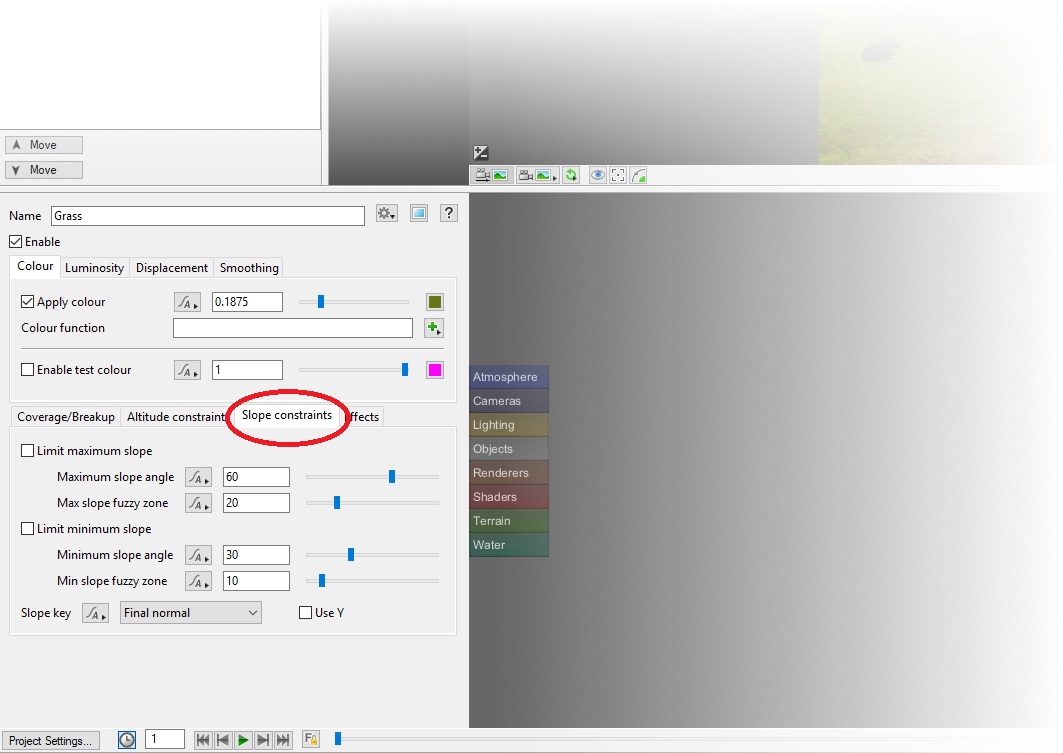
Task: Select the Slope constraints tab
Action: (x=287, y=415)
